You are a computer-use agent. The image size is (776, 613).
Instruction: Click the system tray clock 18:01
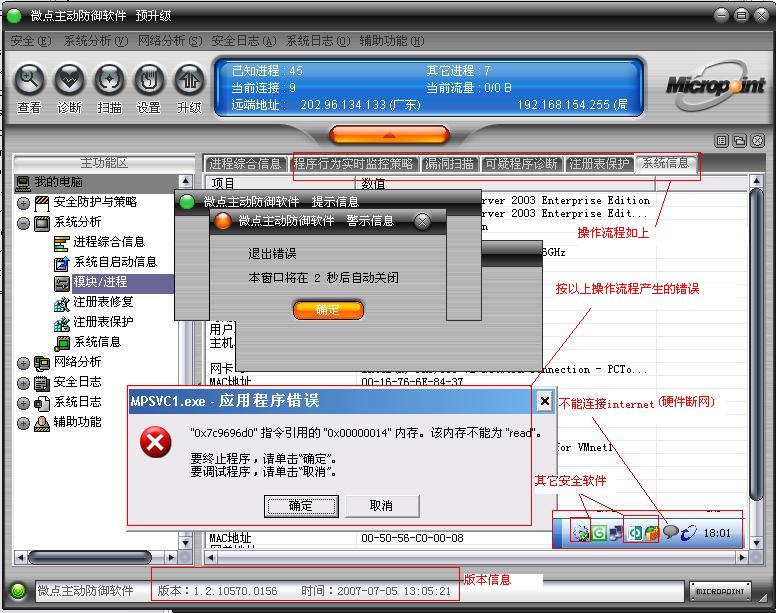(717, 533)
